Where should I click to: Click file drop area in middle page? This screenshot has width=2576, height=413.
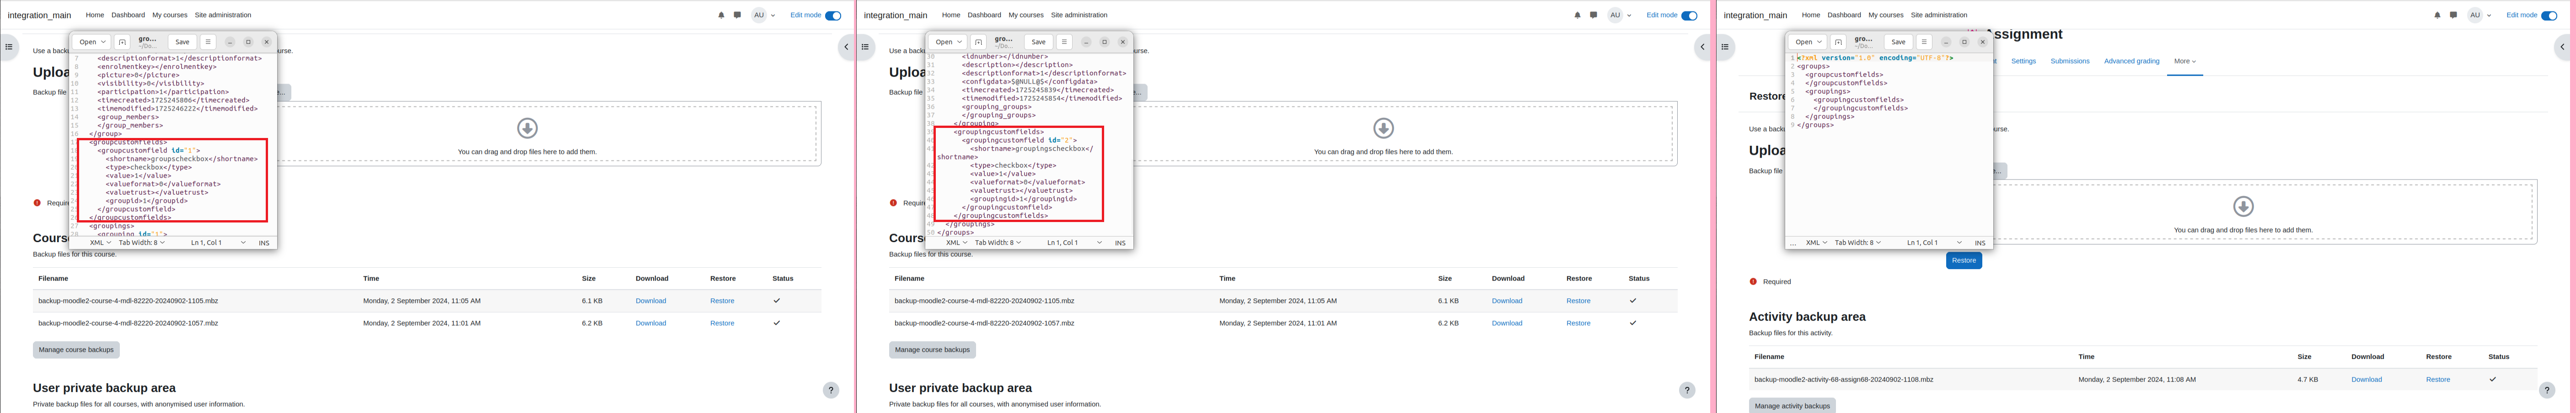(x=1383, y=133)
